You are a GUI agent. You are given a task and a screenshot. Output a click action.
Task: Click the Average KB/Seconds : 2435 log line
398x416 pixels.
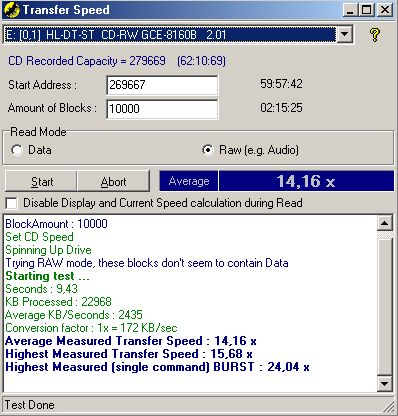(74, 315)
